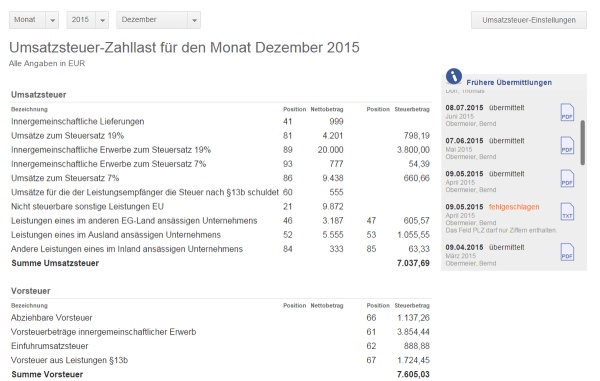Click the error message about Feld PLZ

coord(501,231)
